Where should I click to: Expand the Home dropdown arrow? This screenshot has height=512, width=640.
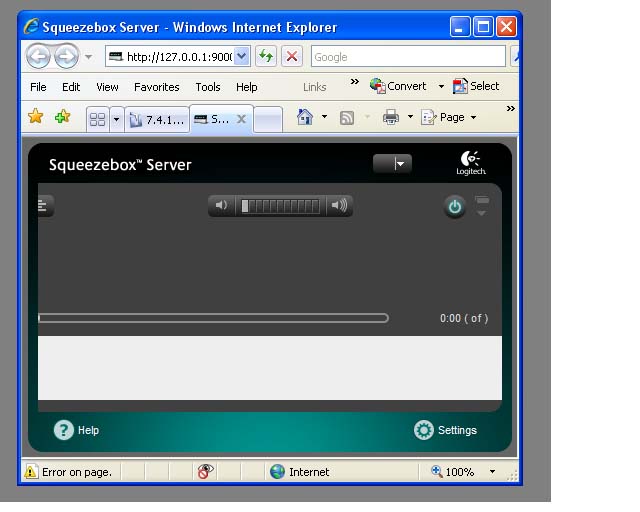point(324,117)
